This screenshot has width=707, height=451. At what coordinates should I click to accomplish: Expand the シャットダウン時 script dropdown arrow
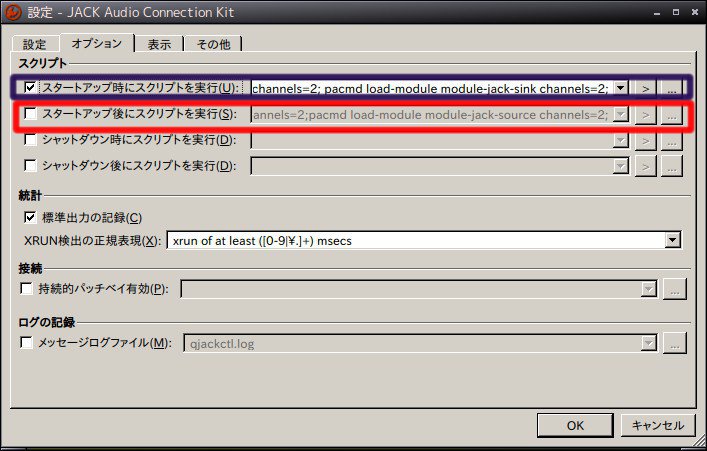click(x=621, y=140)
